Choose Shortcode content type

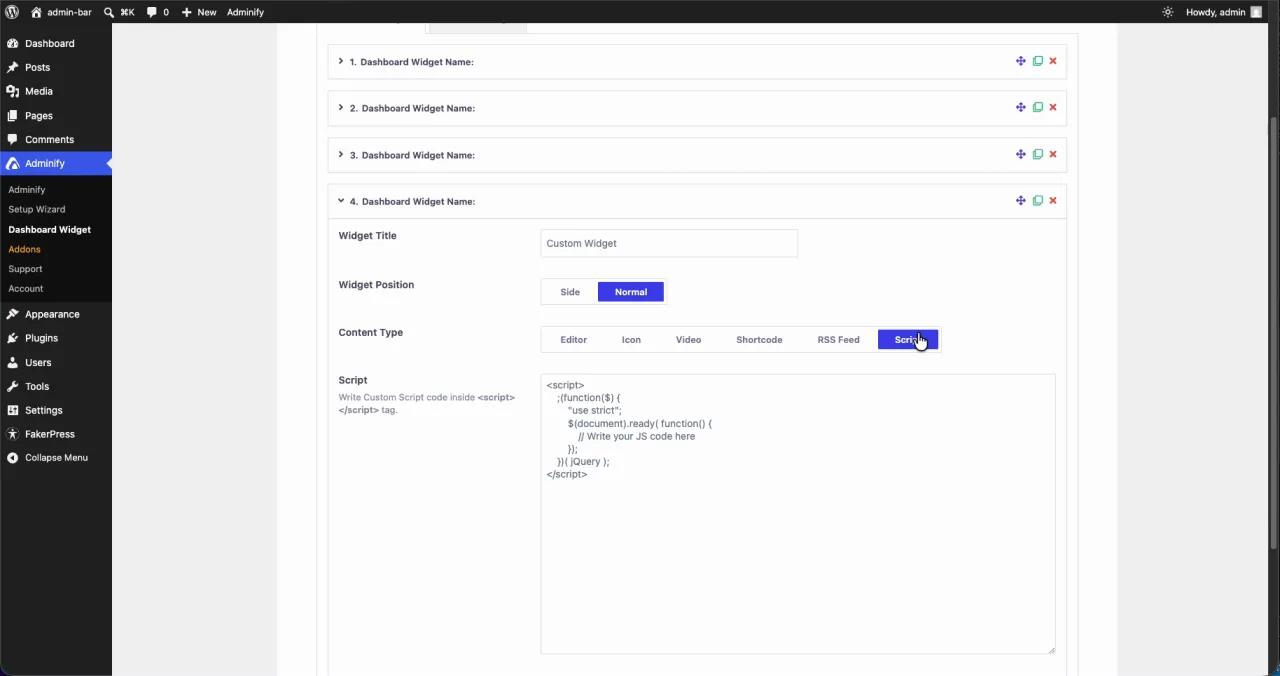(x=759, y=340)
